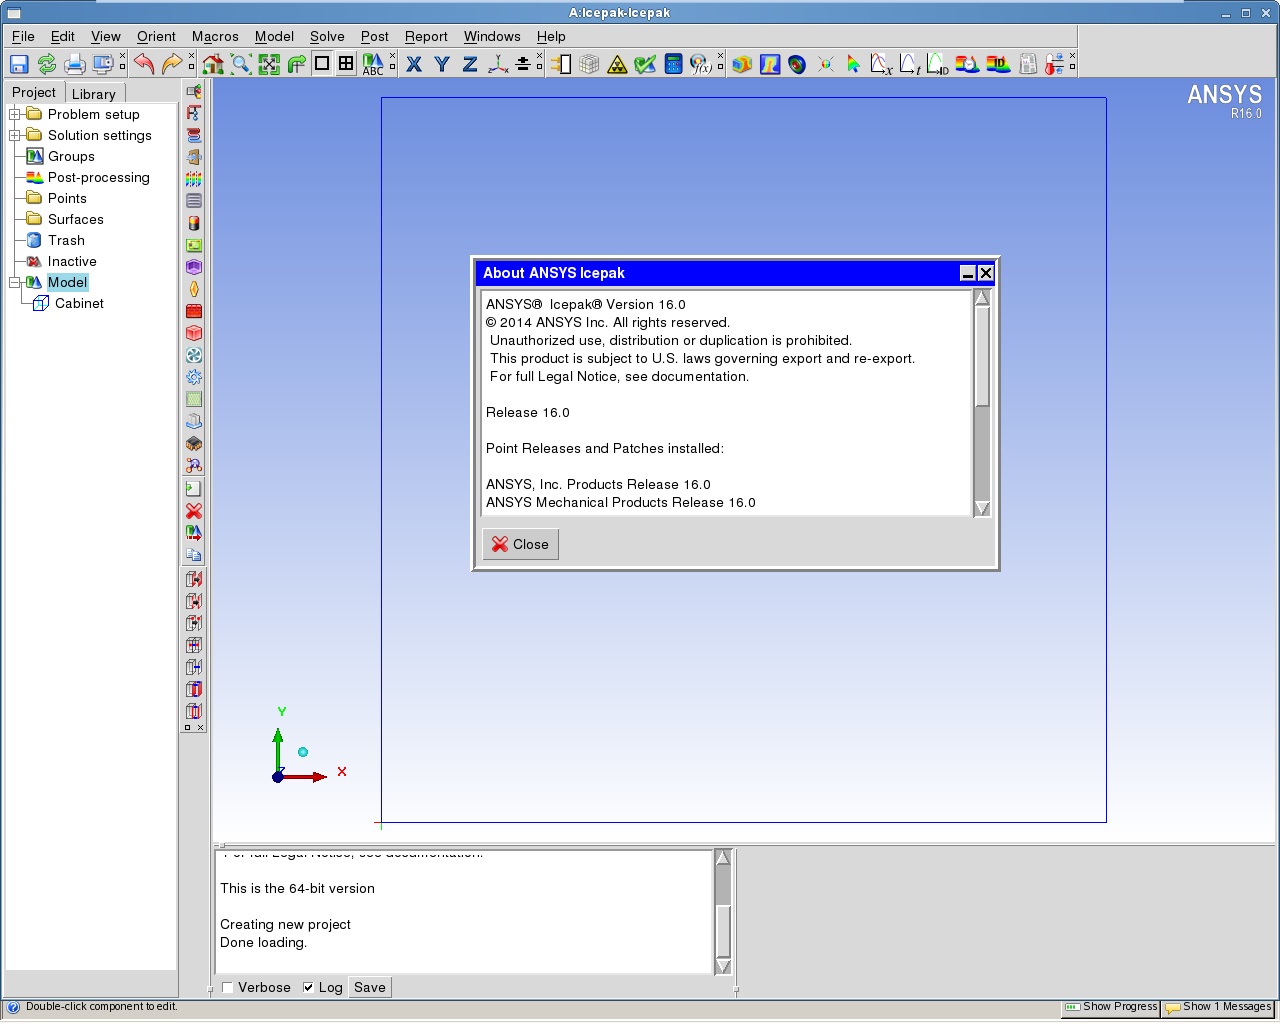Click the Save button below message log
The image size is (1280, 1024).
coord(370,987)
